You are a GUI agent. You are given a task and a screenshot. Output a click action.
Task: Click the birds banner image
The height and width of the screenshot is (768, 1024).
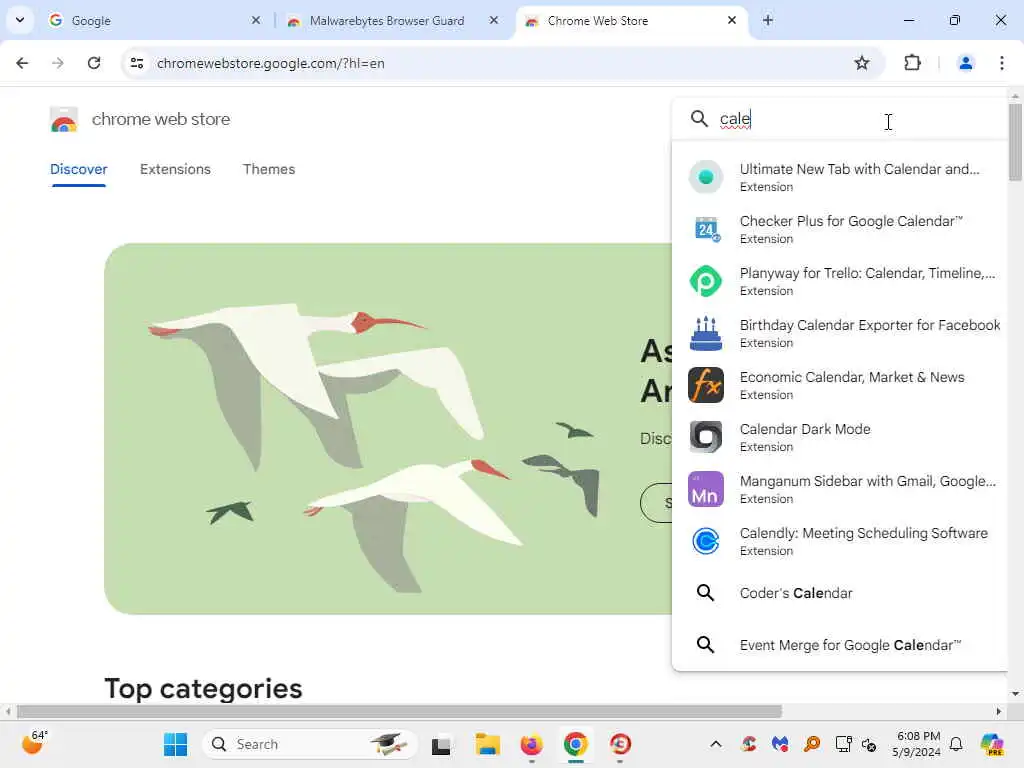point(388,428)
